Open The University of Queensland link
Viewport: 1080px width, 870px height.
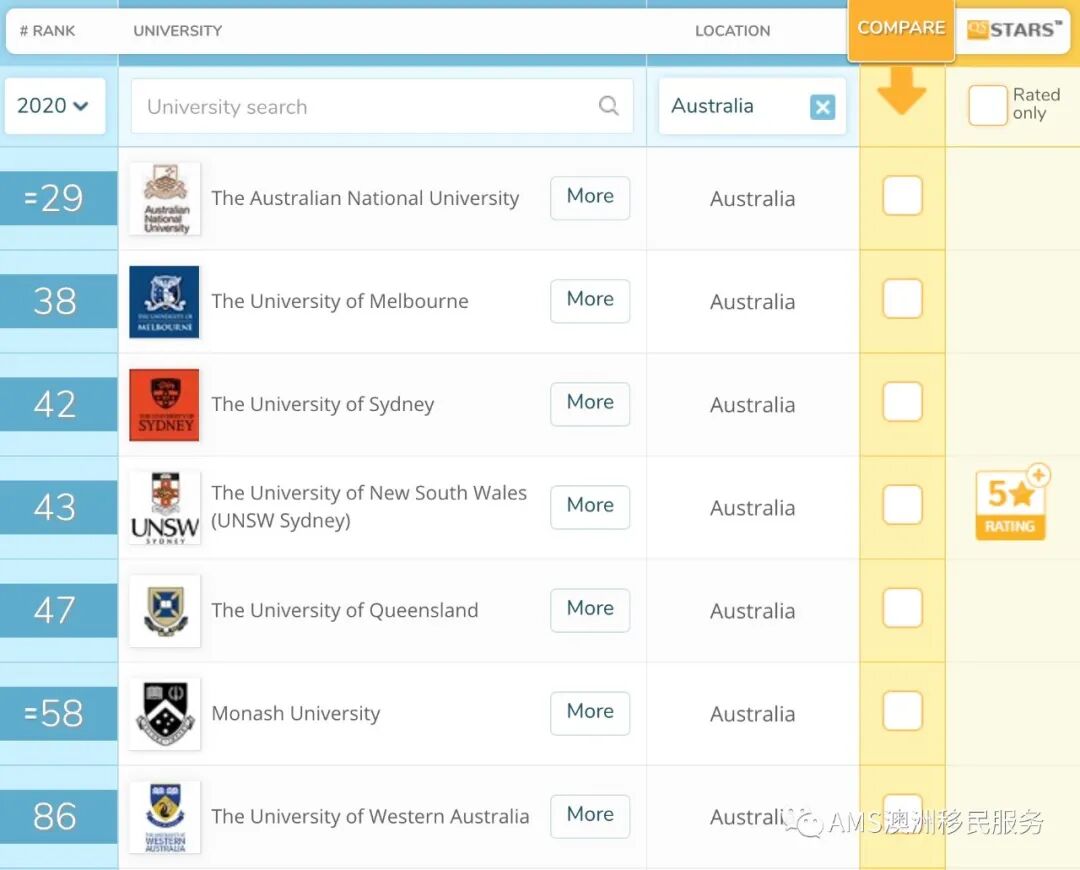(344, 610)
